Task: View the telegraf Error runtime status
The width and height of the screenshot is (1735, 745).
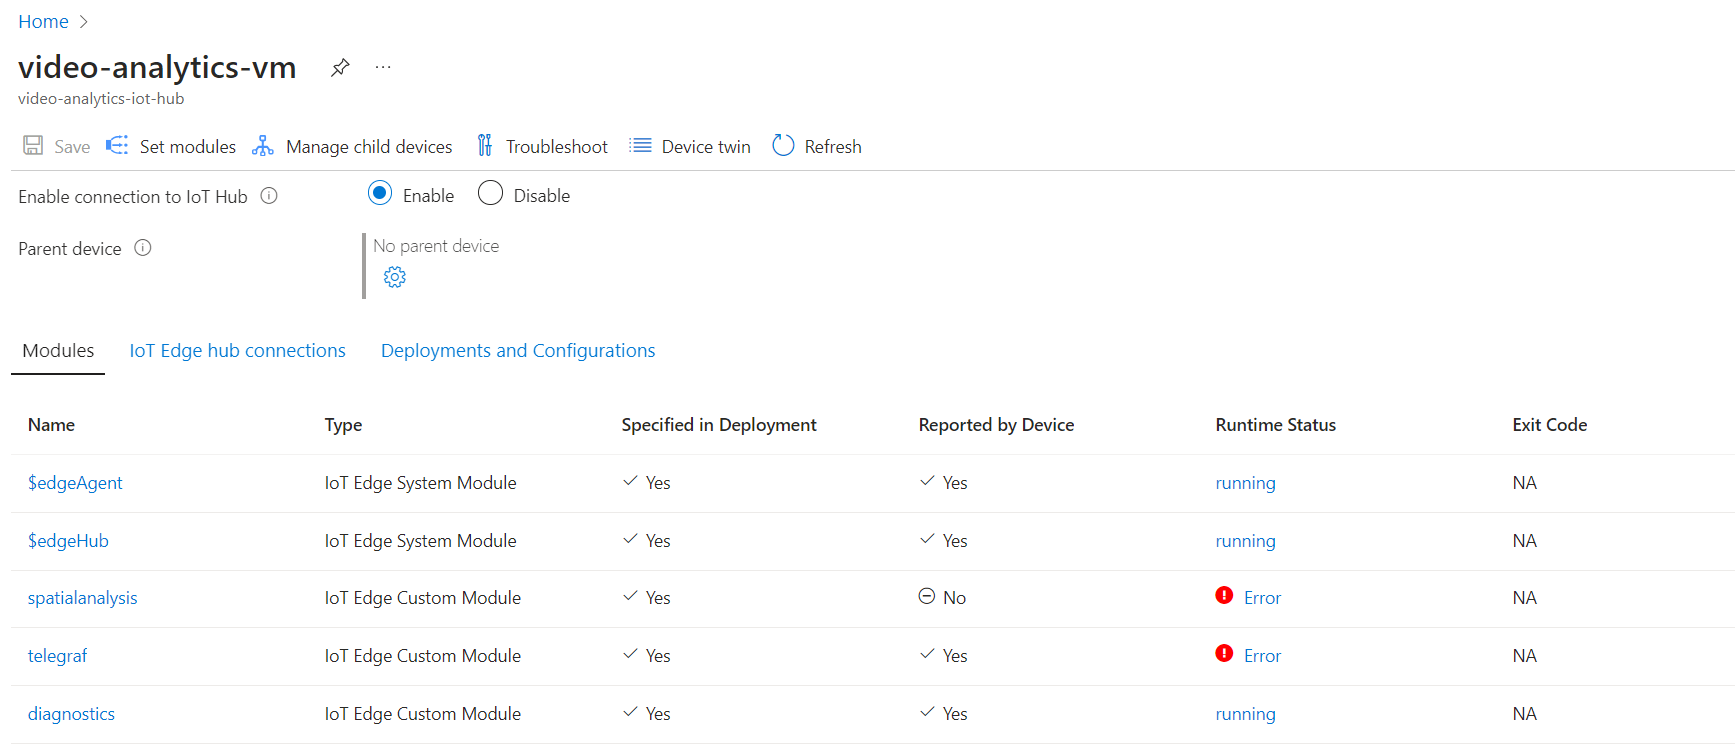Action: pos(1262,656)
